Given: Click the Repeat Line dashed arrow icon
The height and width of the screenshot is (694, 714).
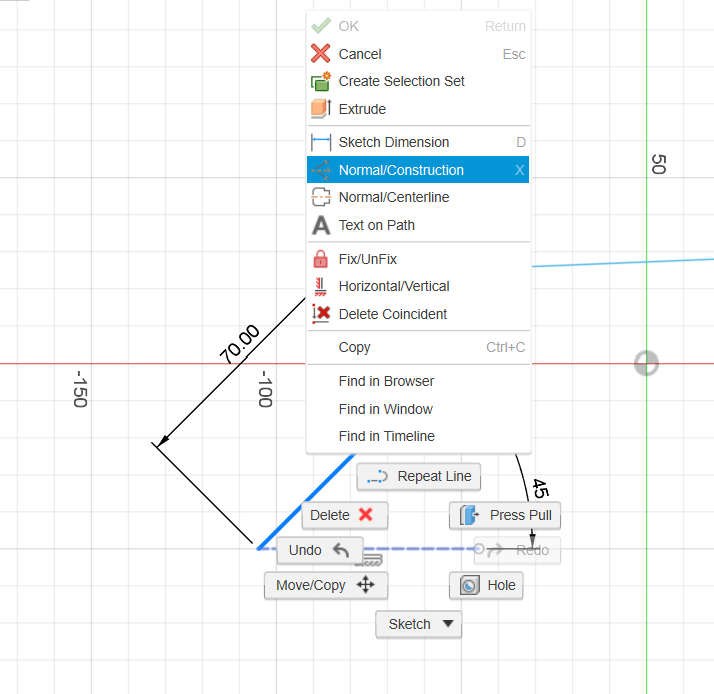Looking at the screenshot, I should 377,476.
